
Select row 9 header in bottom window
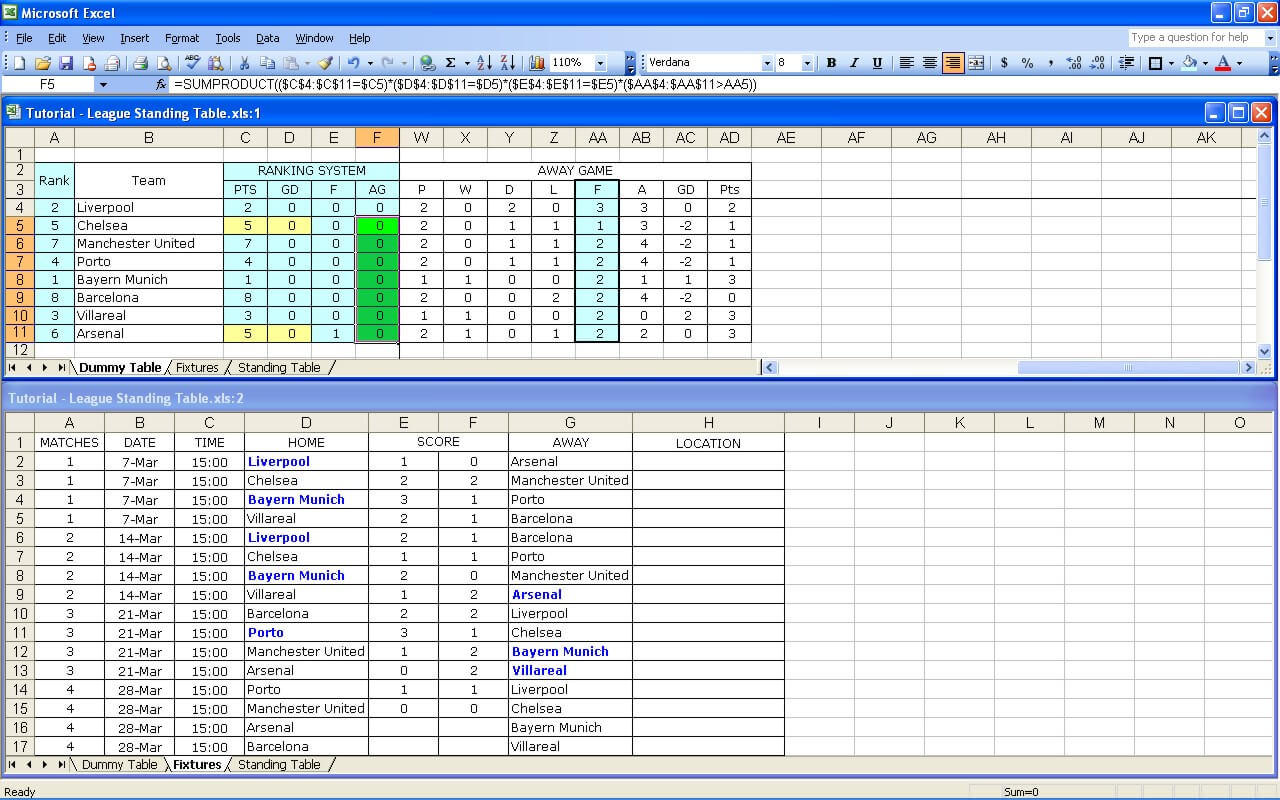(x=20, y=594)
